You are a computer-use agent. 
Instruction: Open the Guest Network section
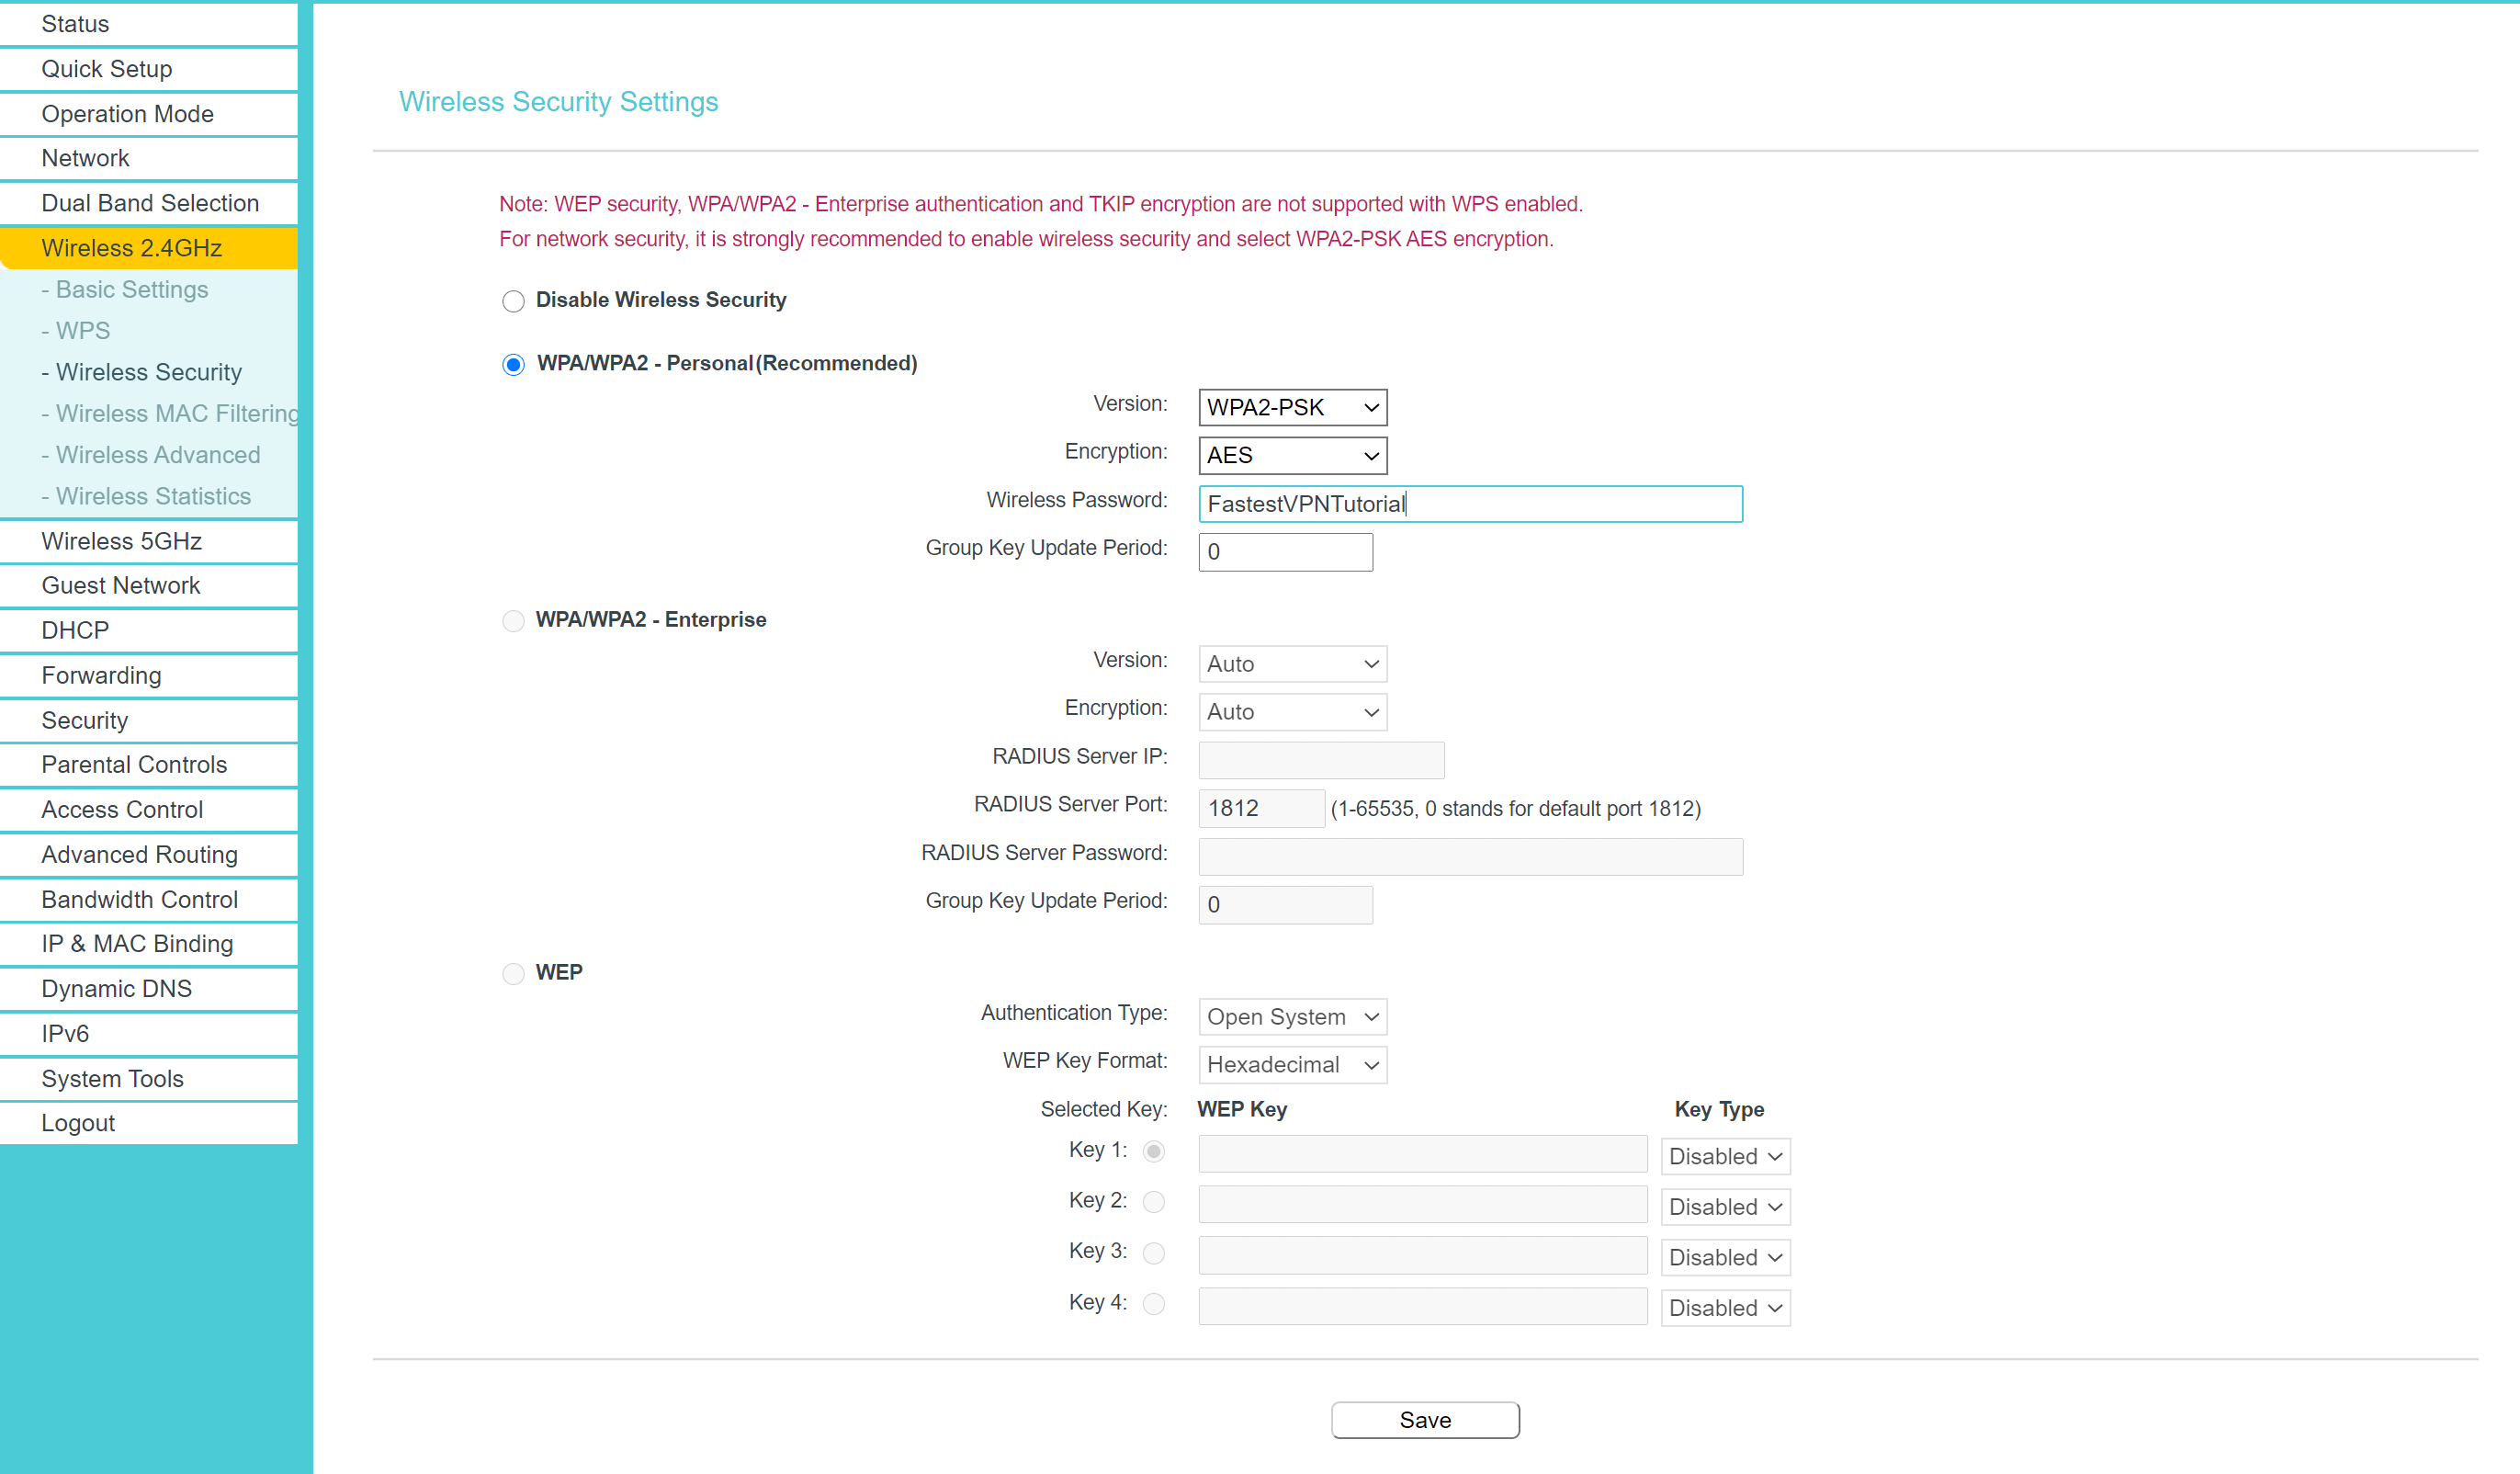point(121,585)
